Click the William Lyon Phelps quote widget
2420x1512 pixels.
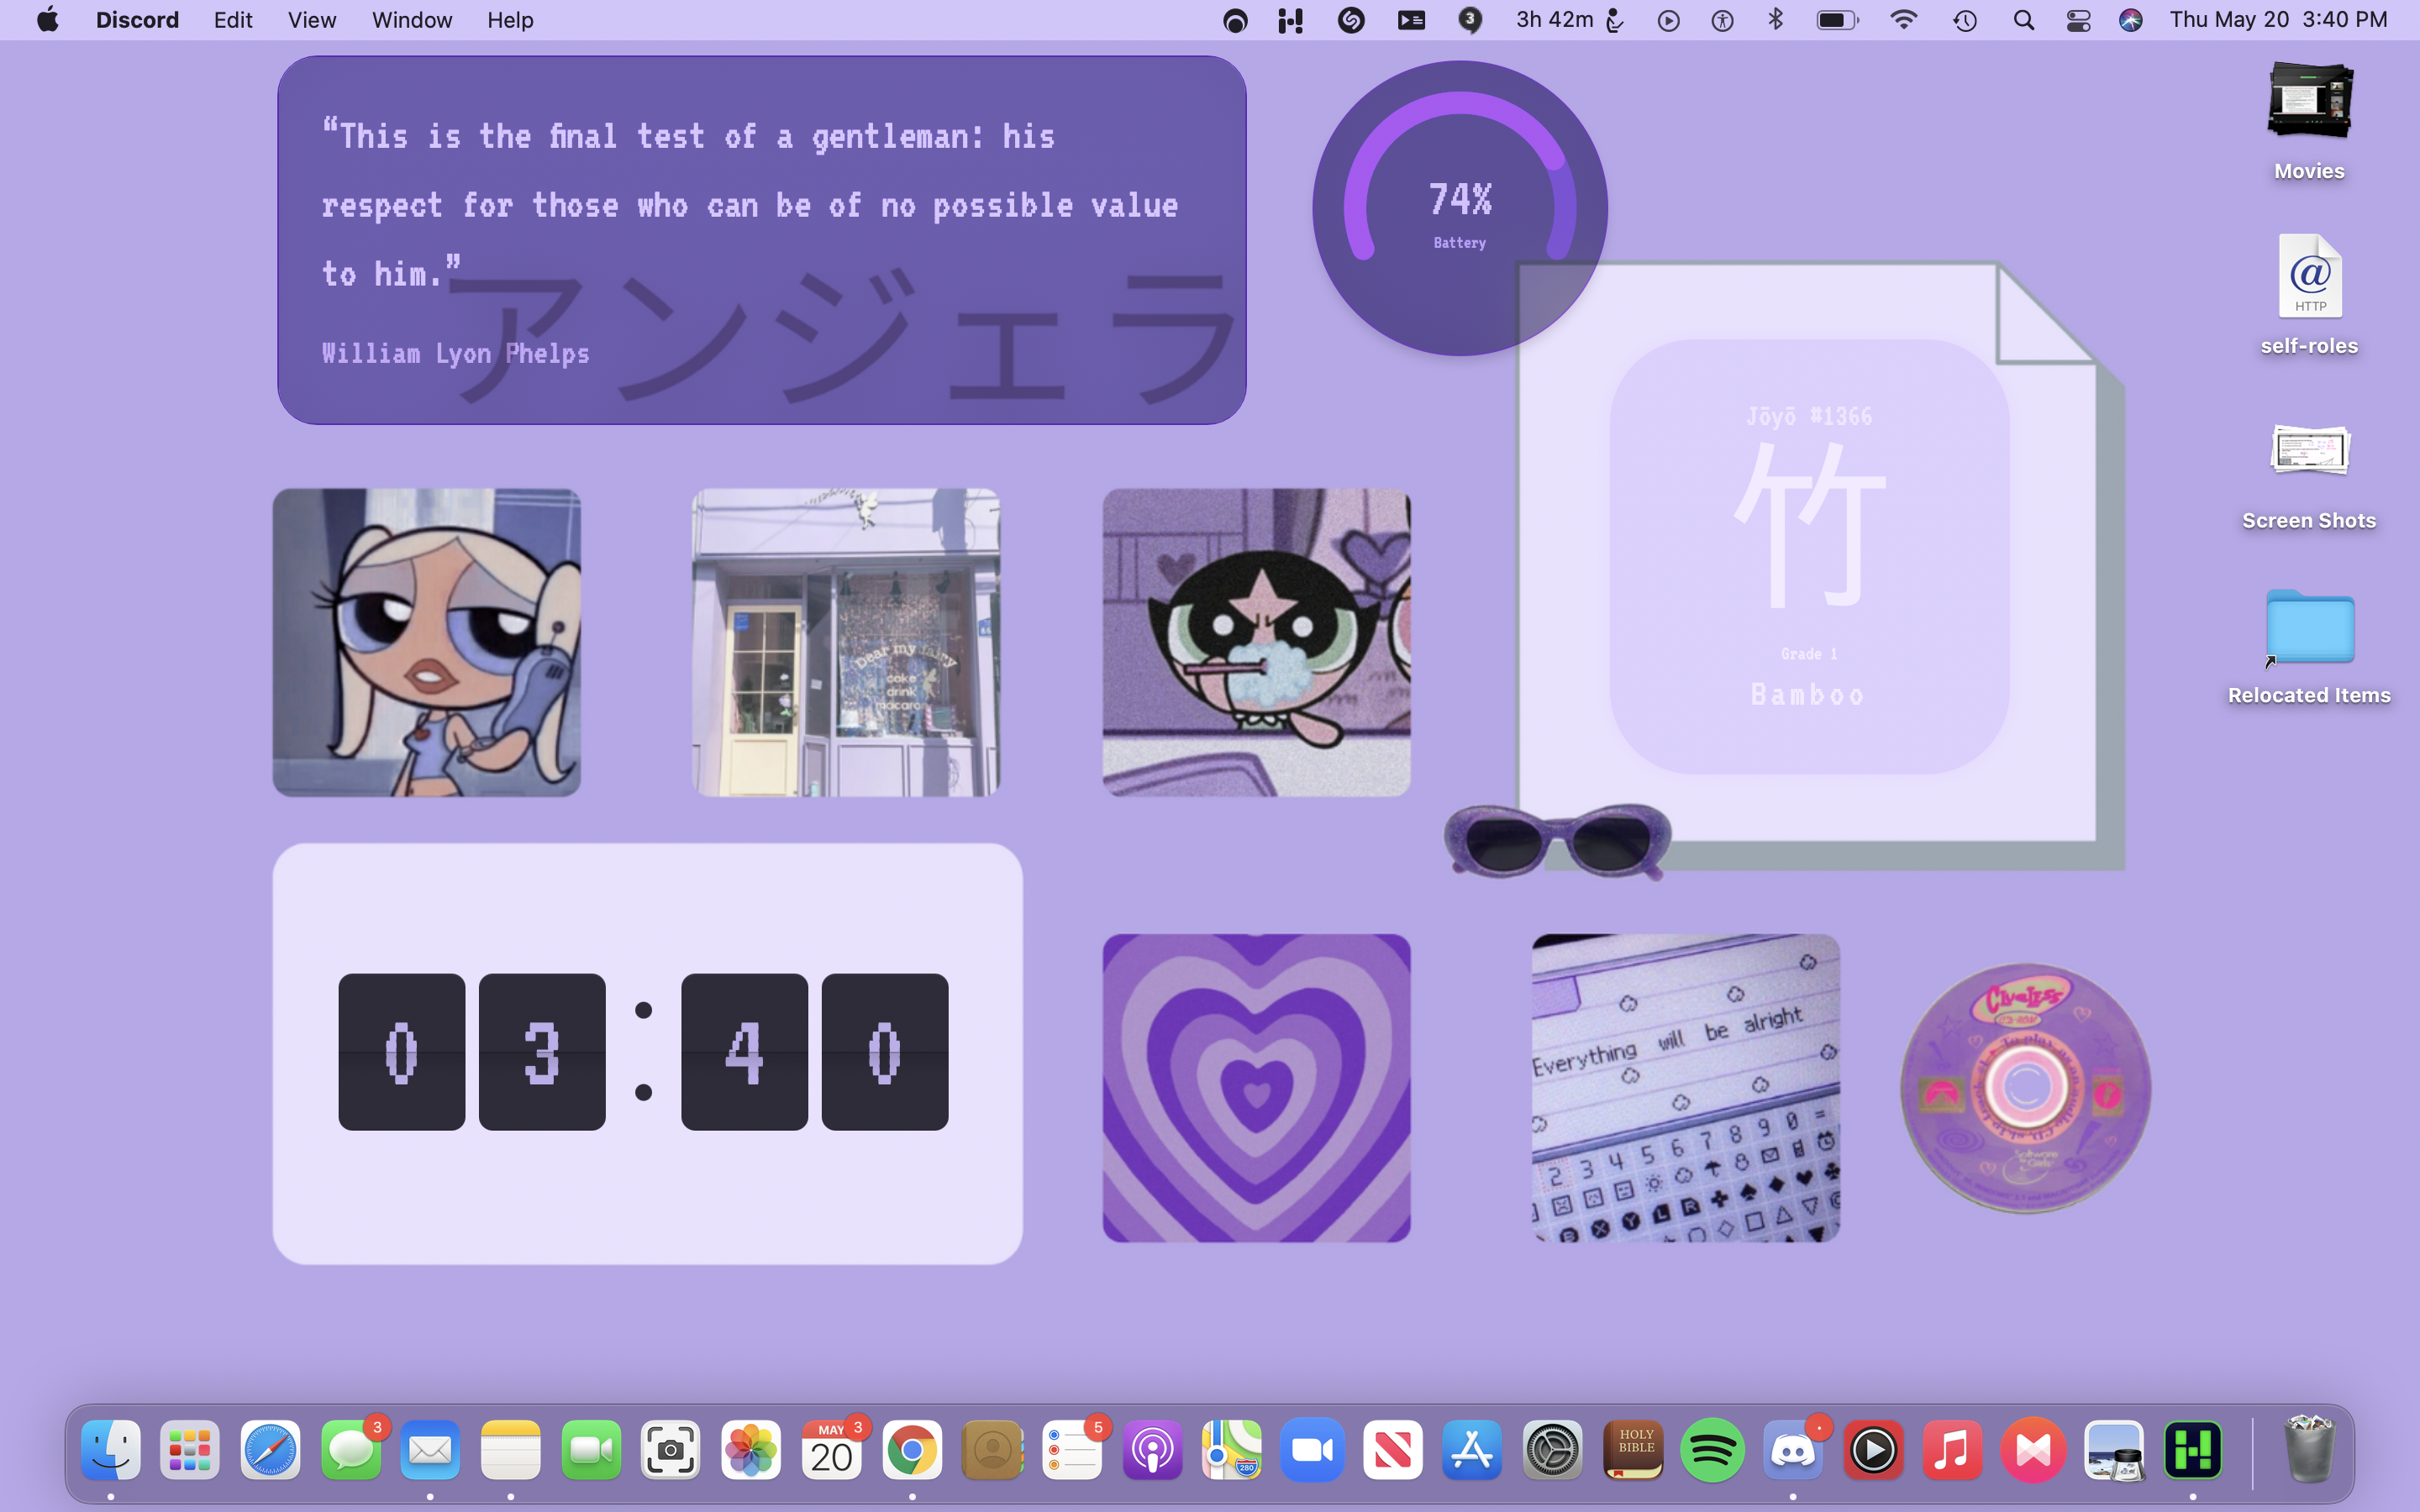tap(761, 240)
